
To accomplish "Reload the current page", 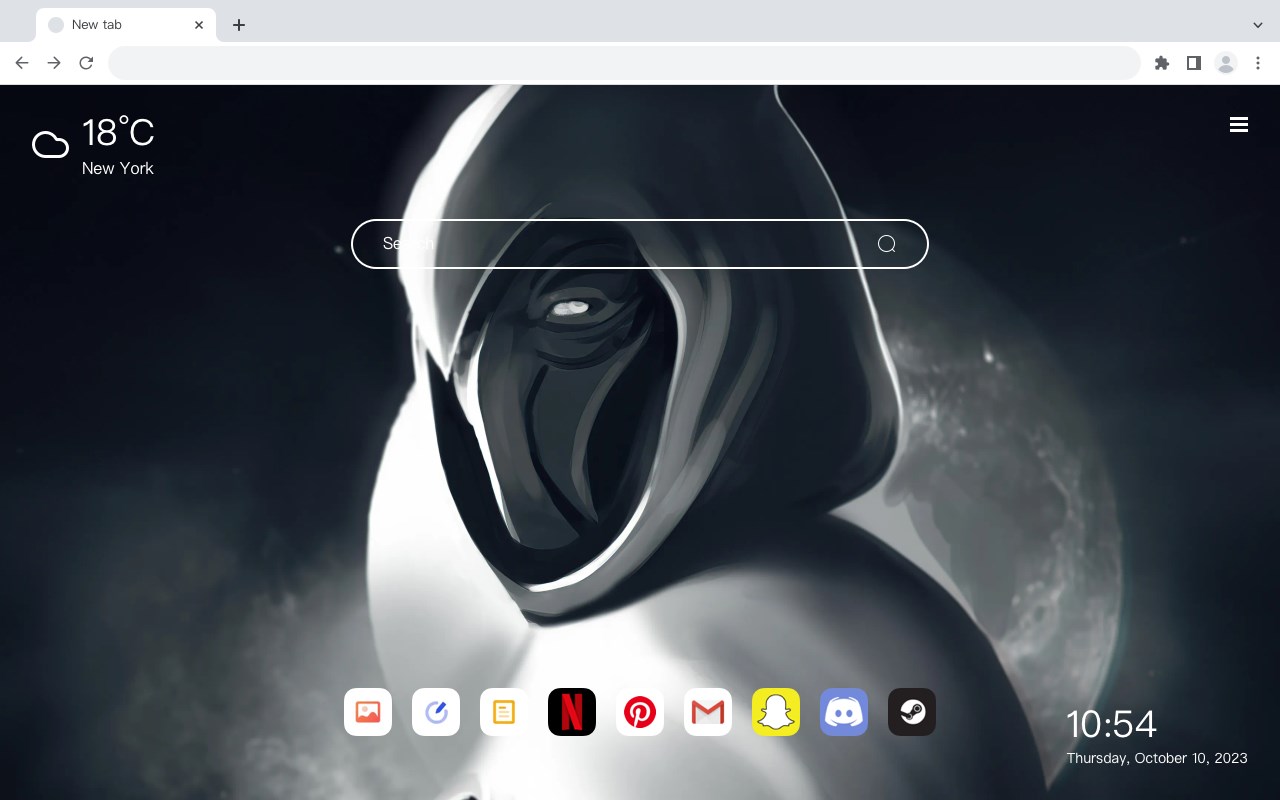I will (86, 63).
